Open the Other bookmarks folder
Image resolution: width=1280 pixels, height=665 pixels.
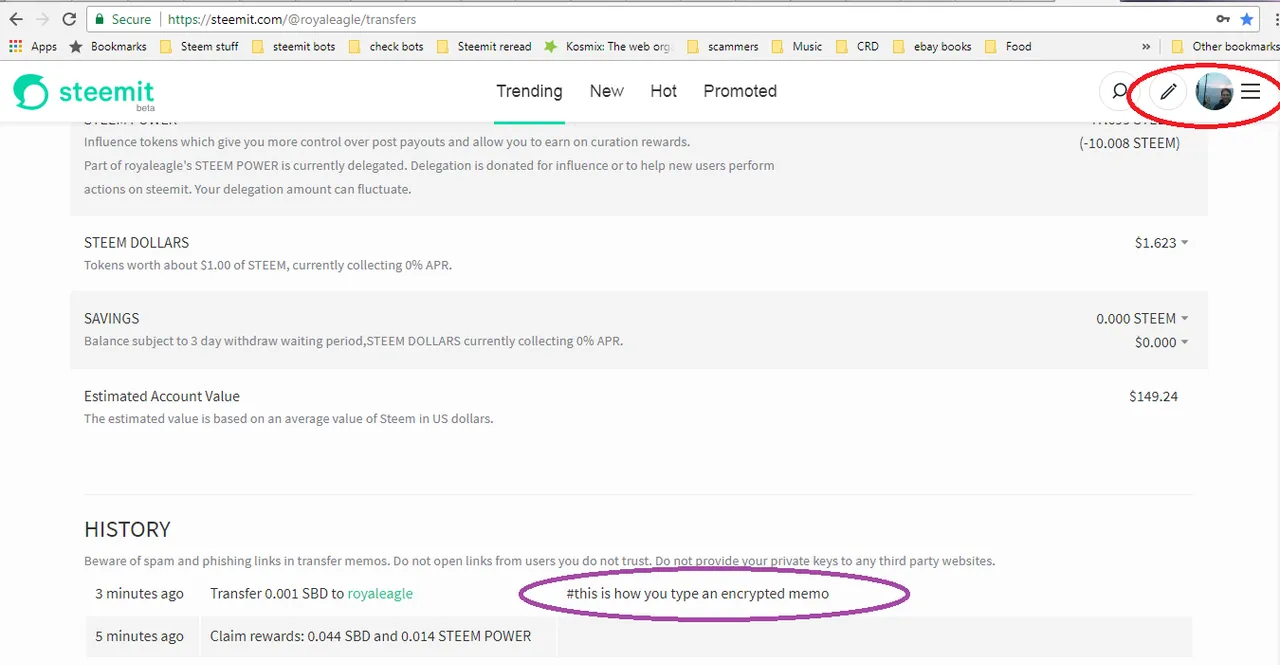tap(1225, 46)
